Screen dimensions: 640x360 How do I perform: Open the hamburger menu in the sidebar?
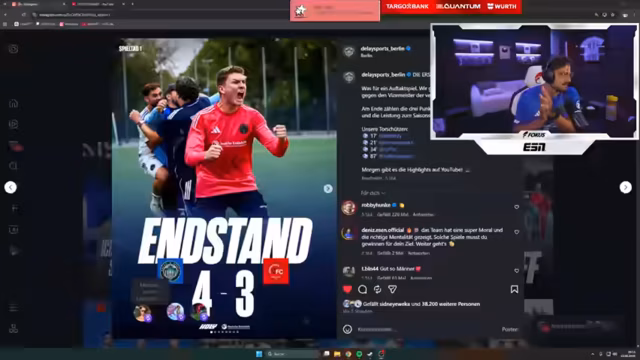[13, 308]
